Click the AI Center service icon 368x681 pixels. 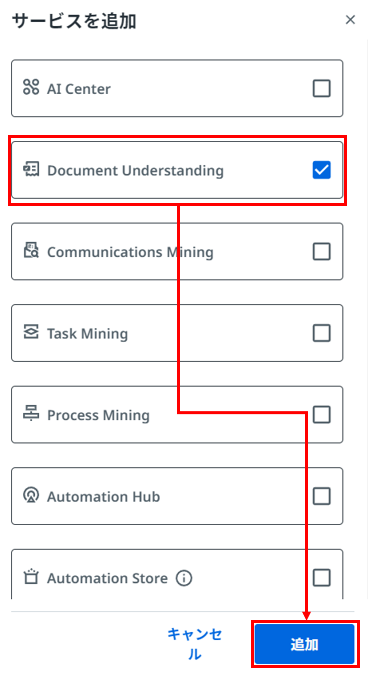pos(31,88)
